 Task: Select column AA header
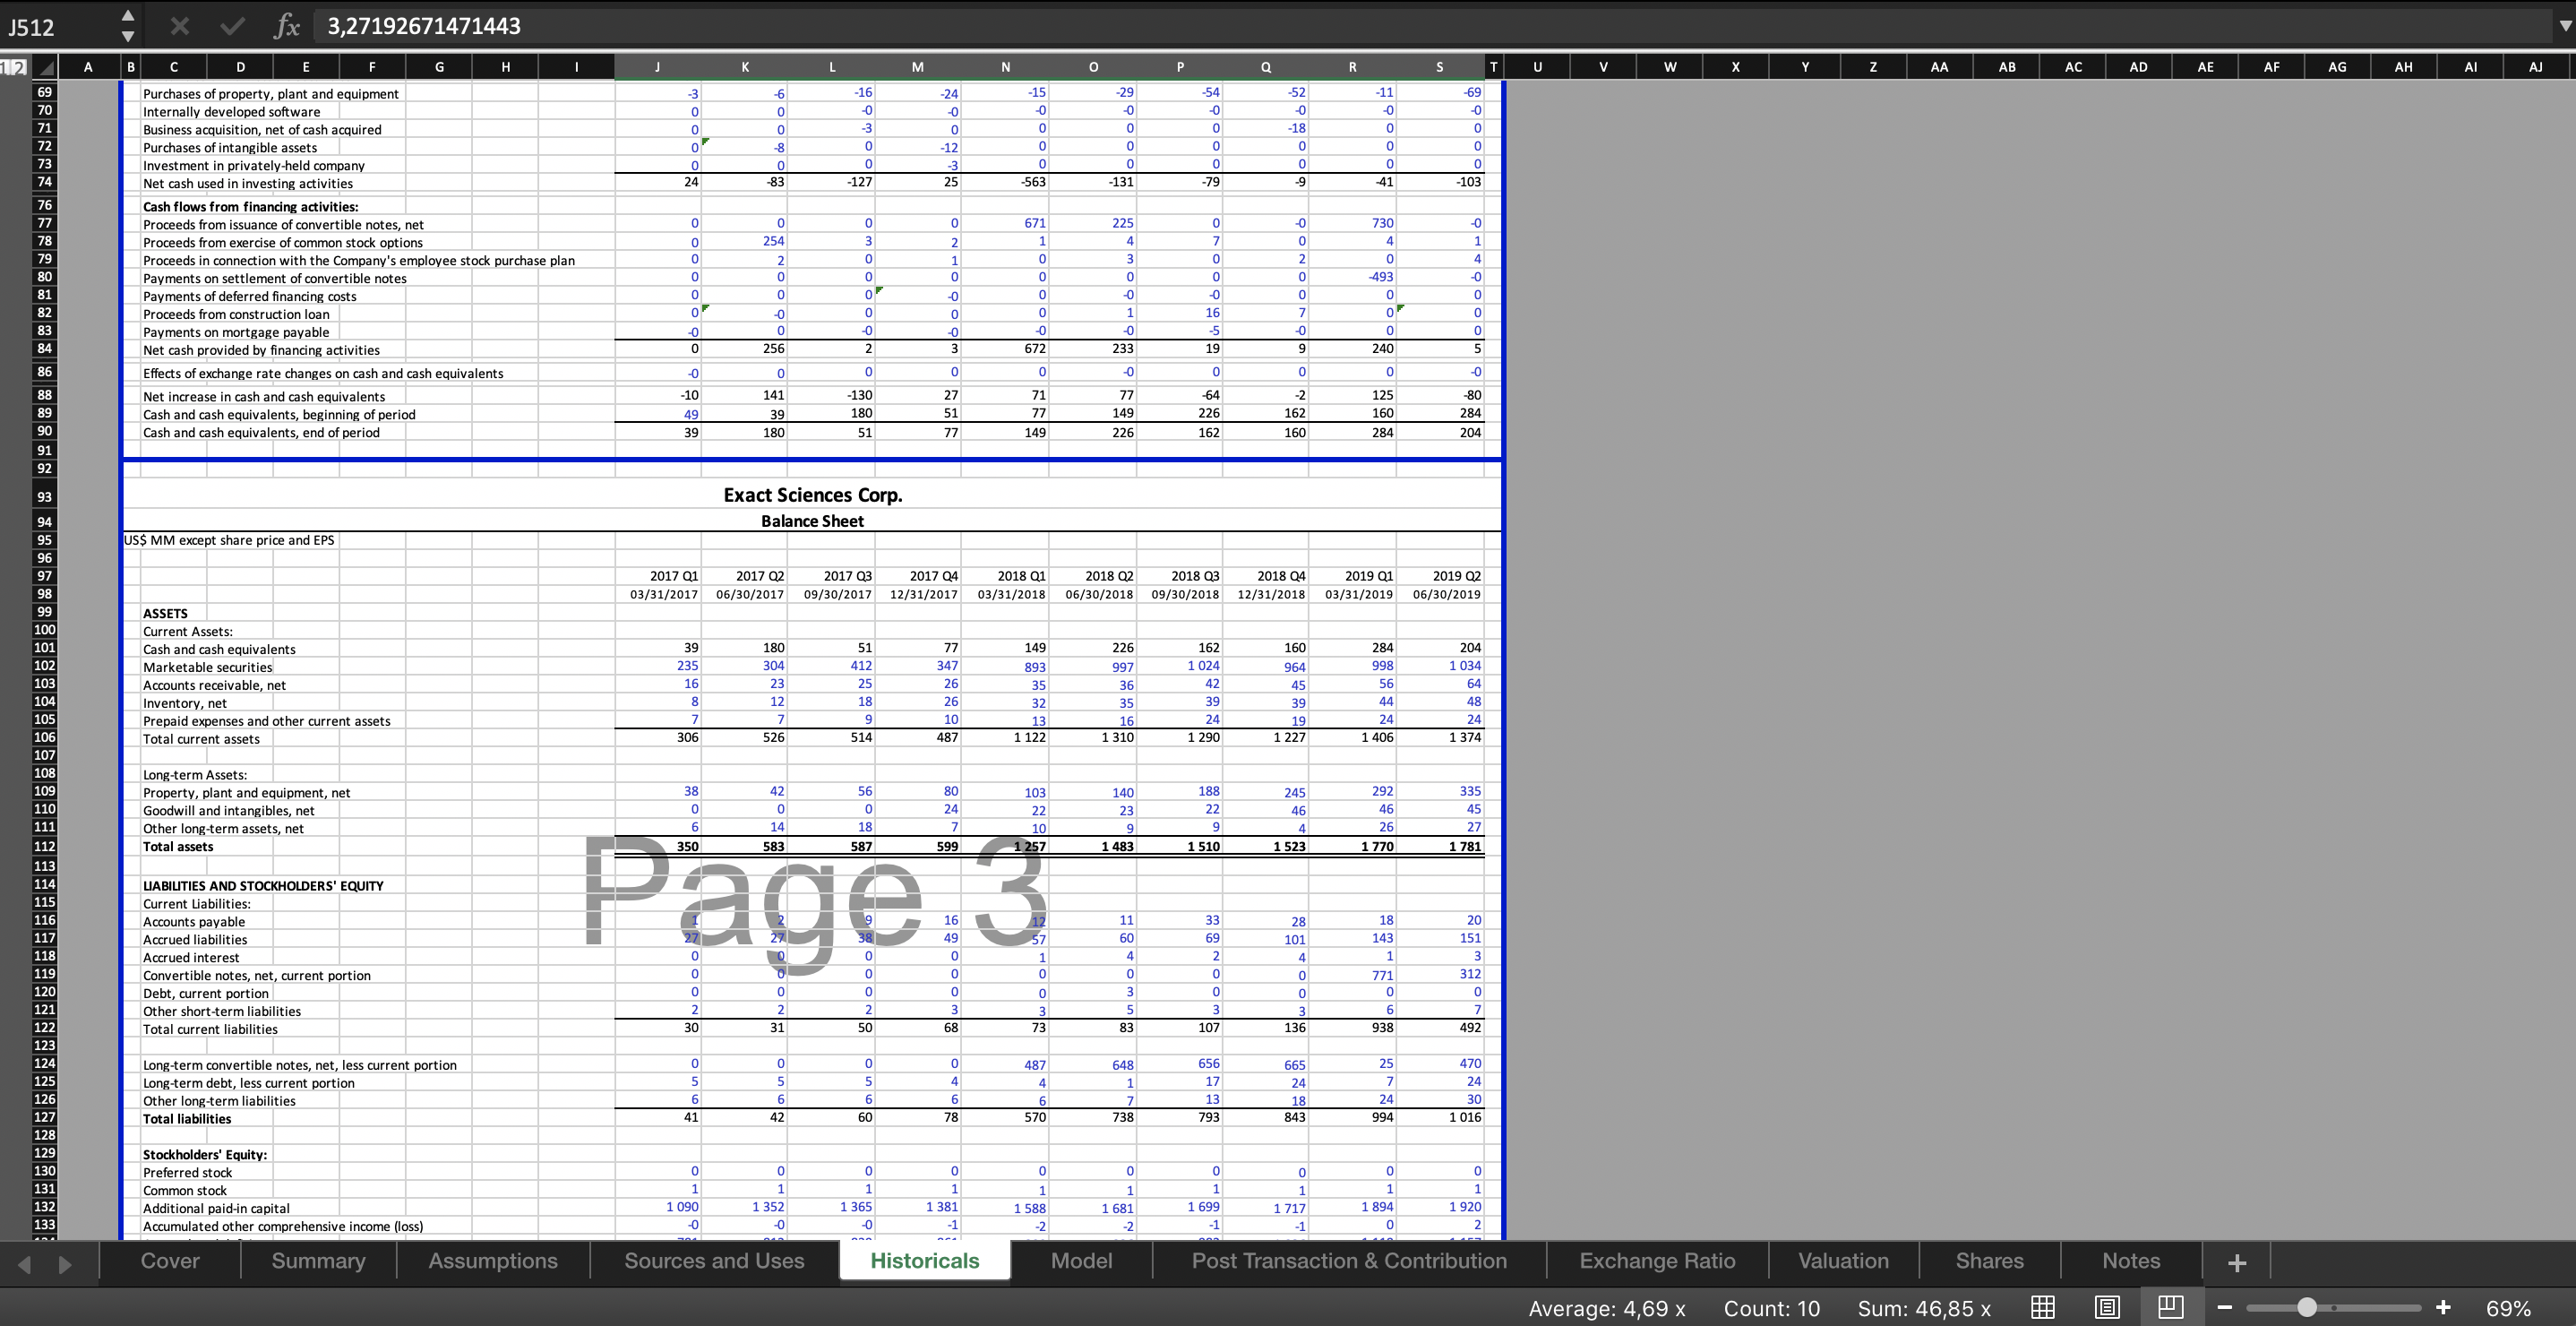[1939, 67]
